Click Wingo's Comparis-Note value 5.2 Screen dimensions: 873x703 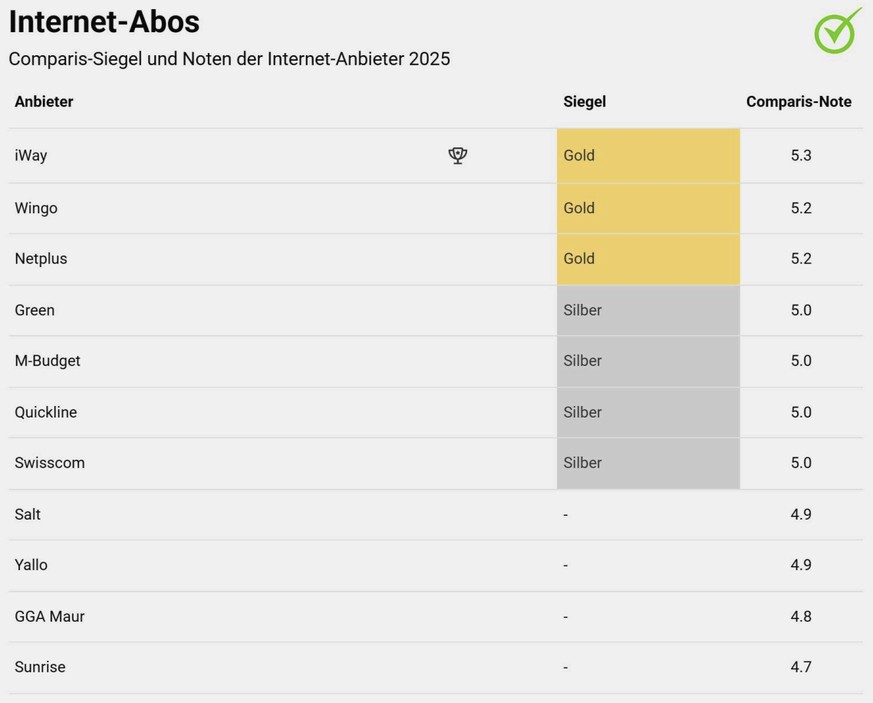[801, 208]
